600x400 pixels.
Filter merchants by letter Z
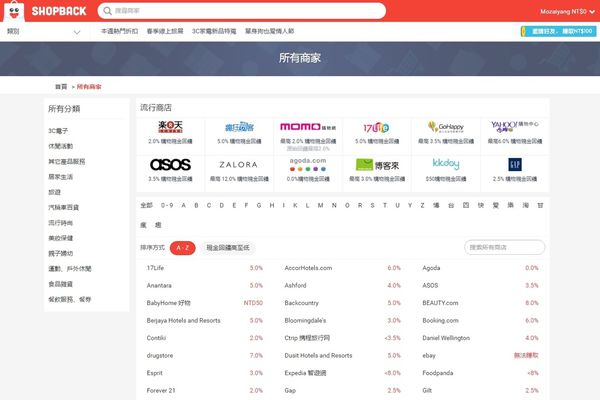pyautogui.click(x=422, y=206)
